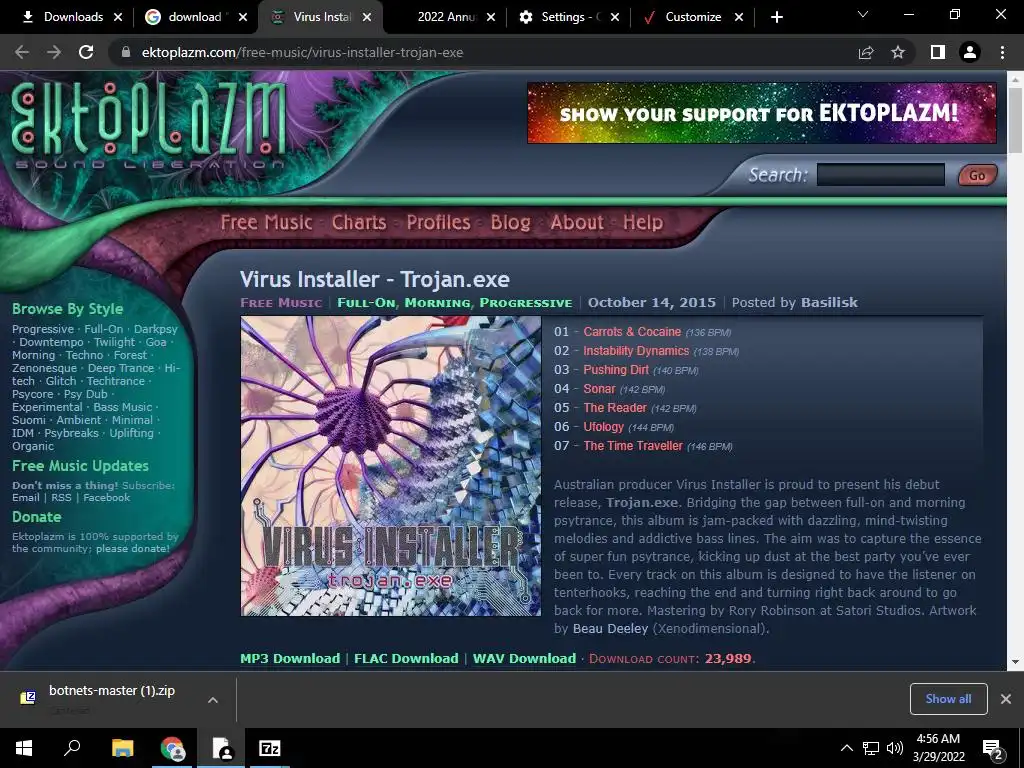
Task: Click the MP3 Download link
Action: pos(290,658)
